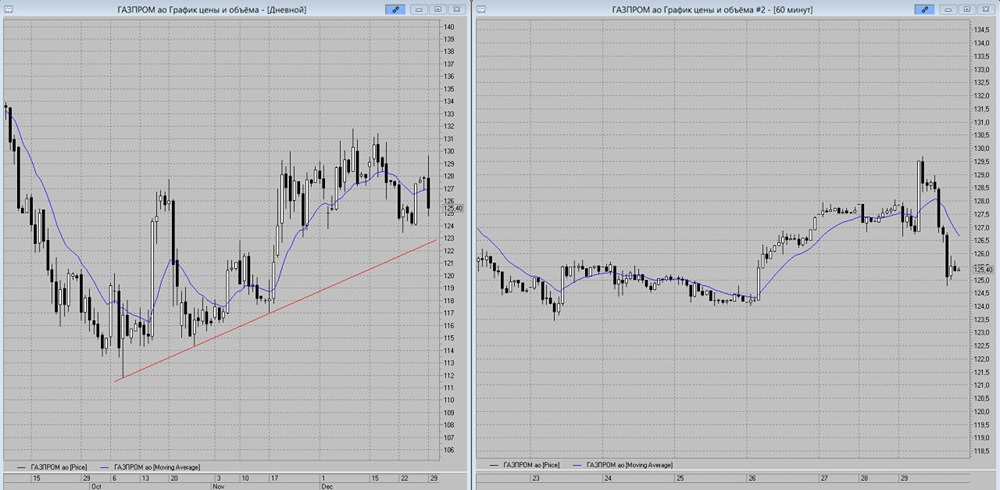The width and height of the screenshot is (1000, 490).
Task: Click the title text ending with [Дневной]
Action: pyautogui.click(x=212, y=10)
